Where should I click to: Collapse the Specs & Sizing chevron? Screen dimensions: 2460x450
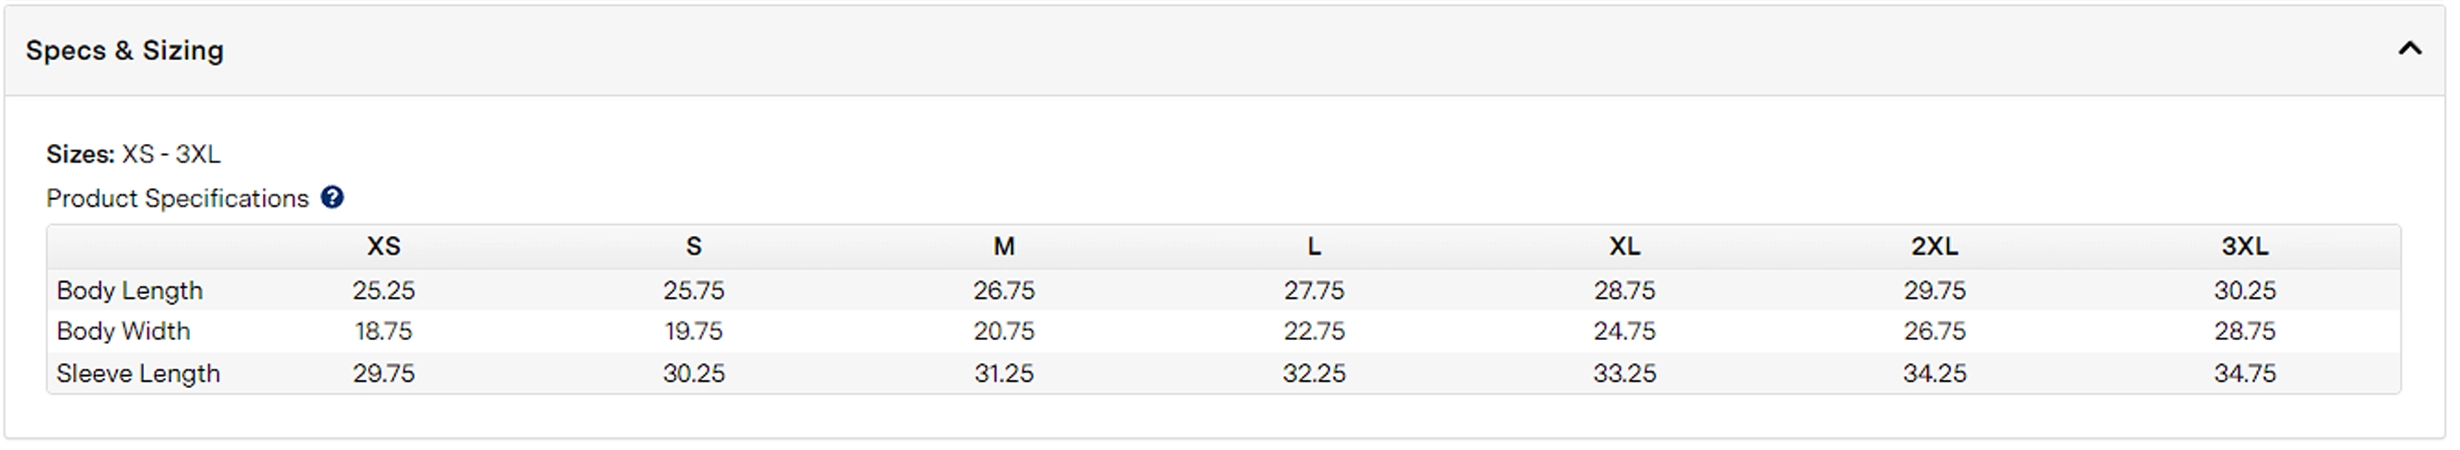coord(2410,48)
